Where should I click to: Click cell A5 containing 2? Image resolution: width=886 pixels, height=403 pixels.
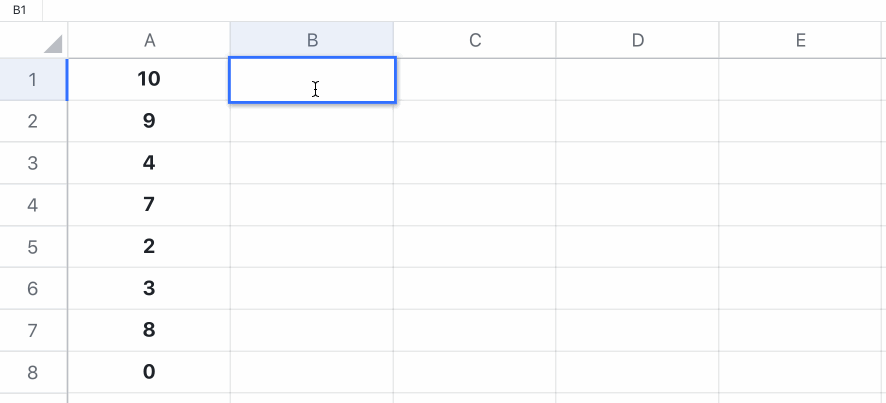pos(149,247)
